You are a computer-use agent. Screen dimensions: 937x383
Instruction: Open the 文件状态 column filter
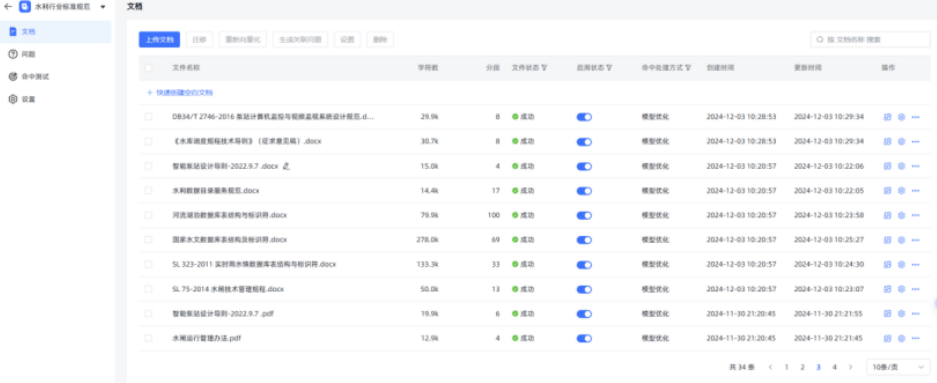click(544, 68)
